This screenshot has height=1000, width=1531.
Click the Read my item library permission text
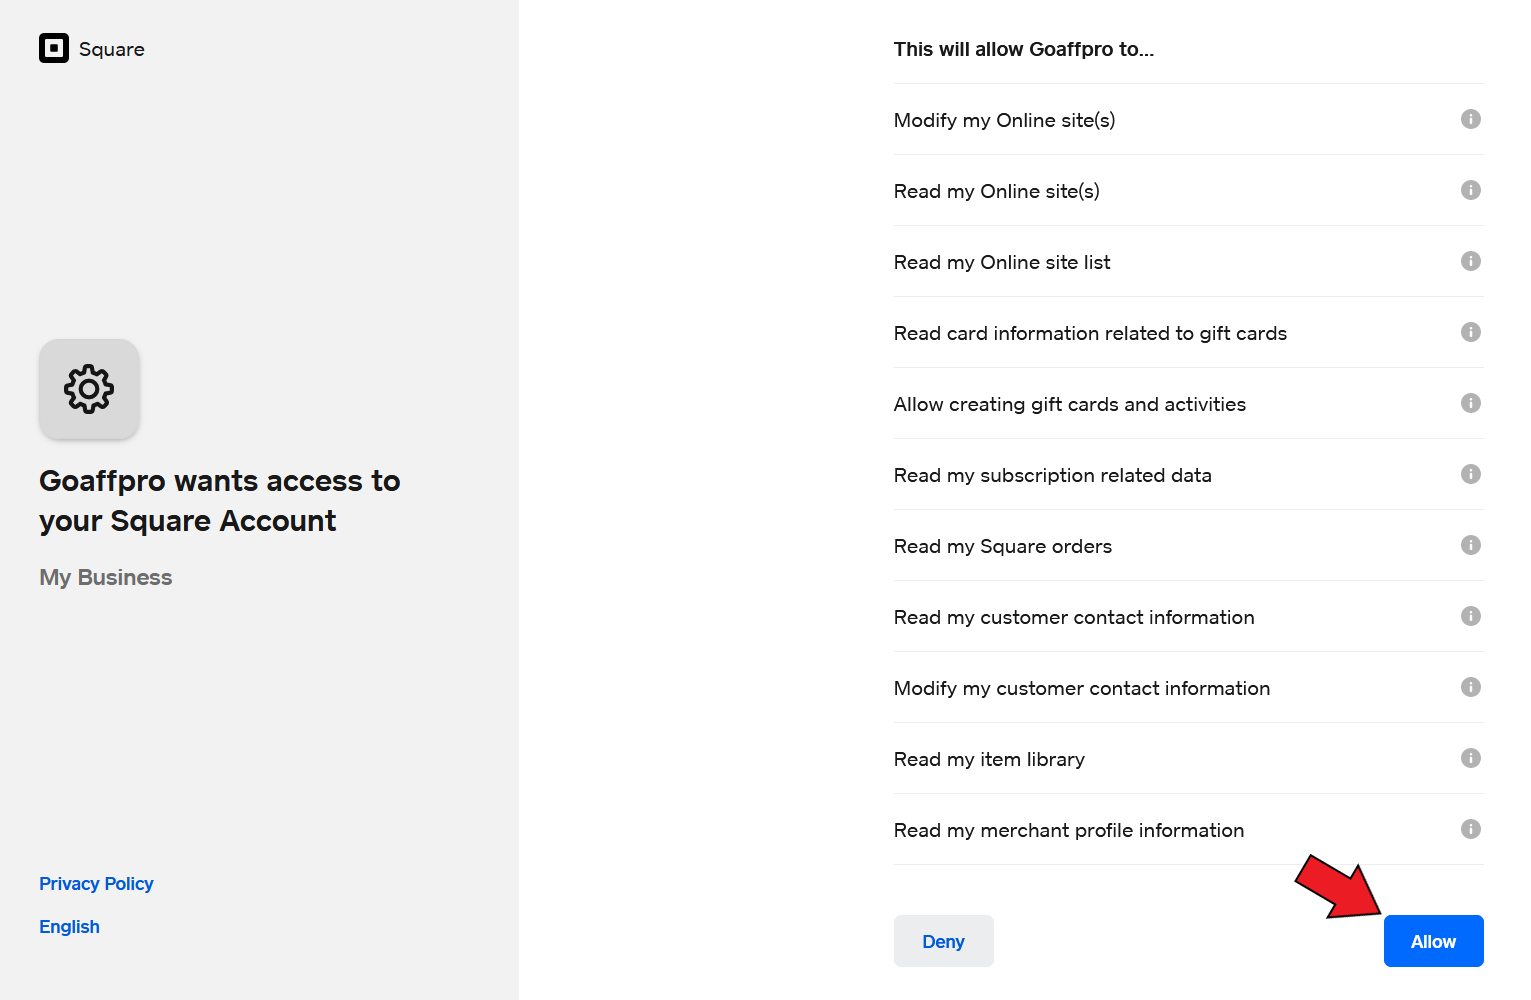tap(989, 759)
